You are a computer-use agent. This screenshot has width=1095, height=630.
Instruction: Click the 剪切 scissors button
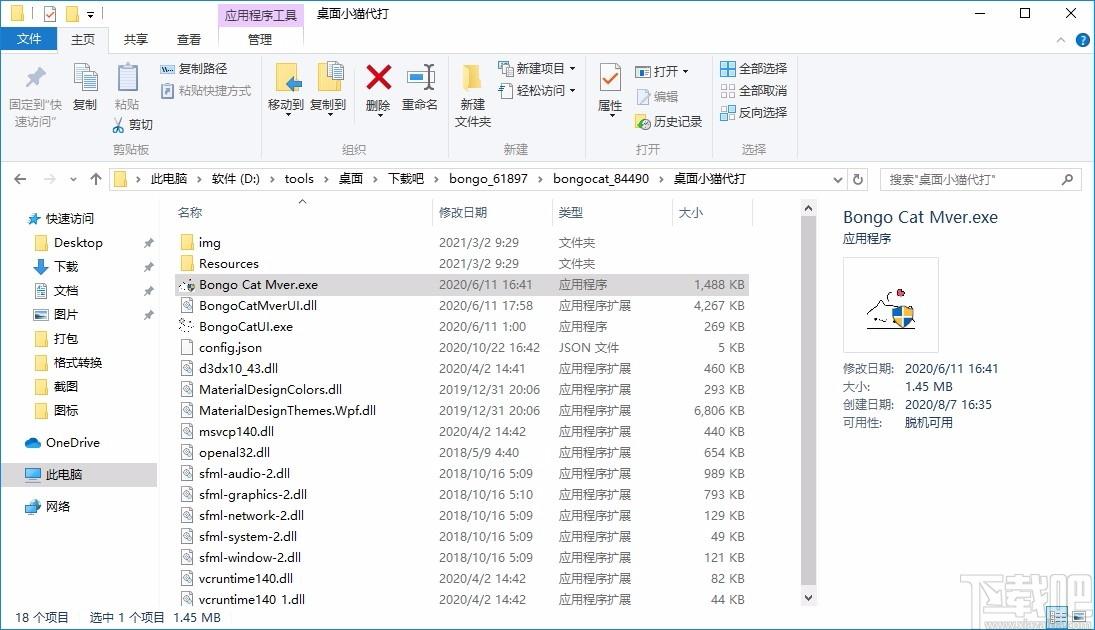(133, 124)
